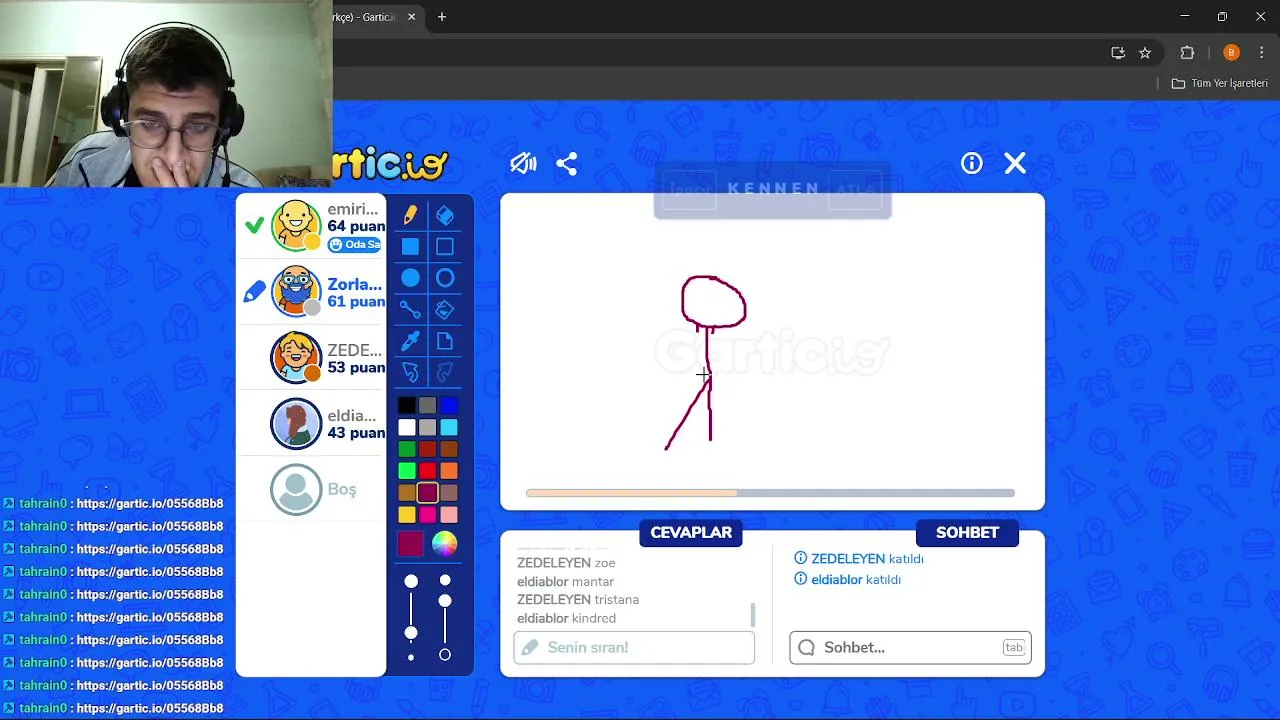The width and height of the screenshot is (1280, 720).
Task: Redo the drawing stroke
Action: pos(445,372)
